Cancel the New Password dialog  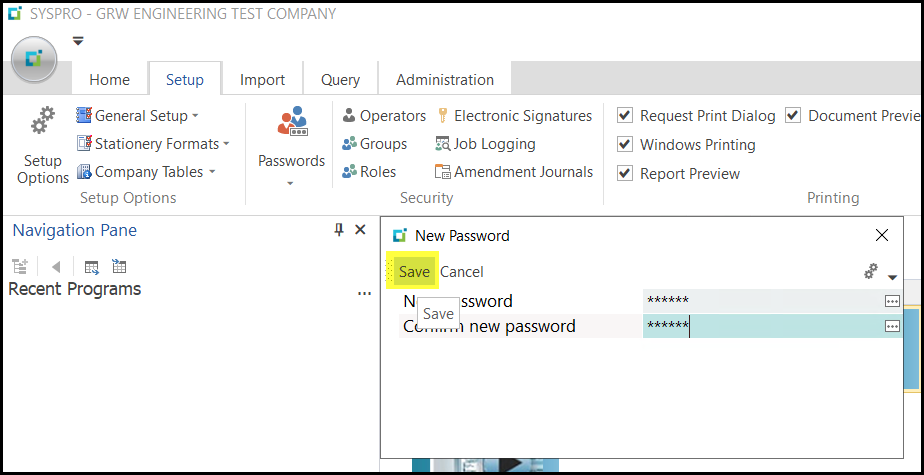(462, 272)
